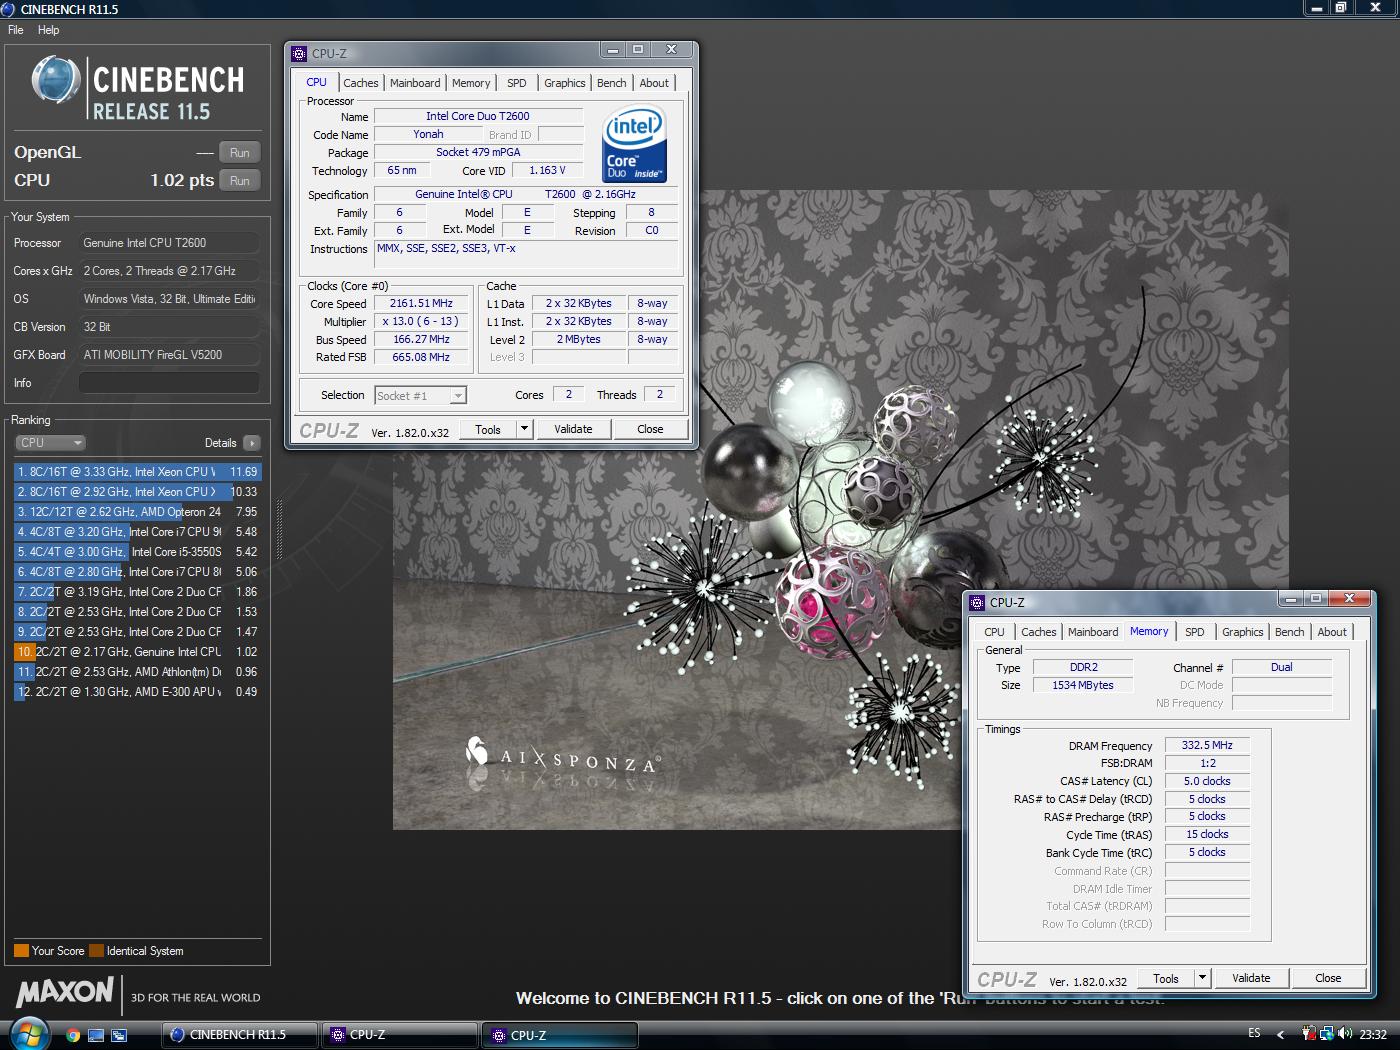
Task: Open Tools dropdown arrow in lower CPU-Z window
Action: 1202,978
